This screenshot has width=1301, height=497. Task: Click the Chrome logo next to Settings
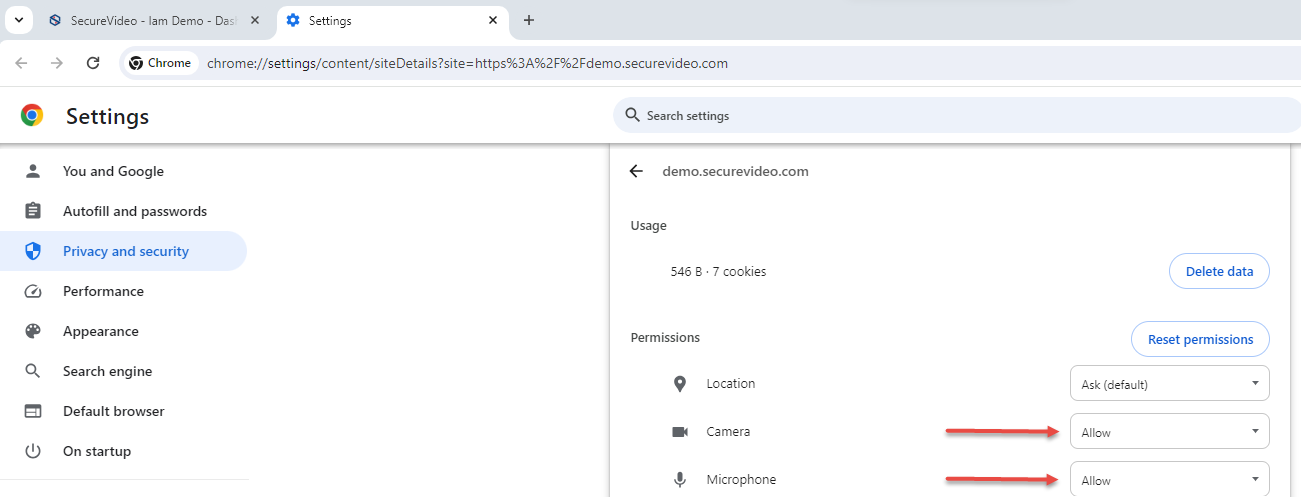pyautogui.click(x=32, y=116)
